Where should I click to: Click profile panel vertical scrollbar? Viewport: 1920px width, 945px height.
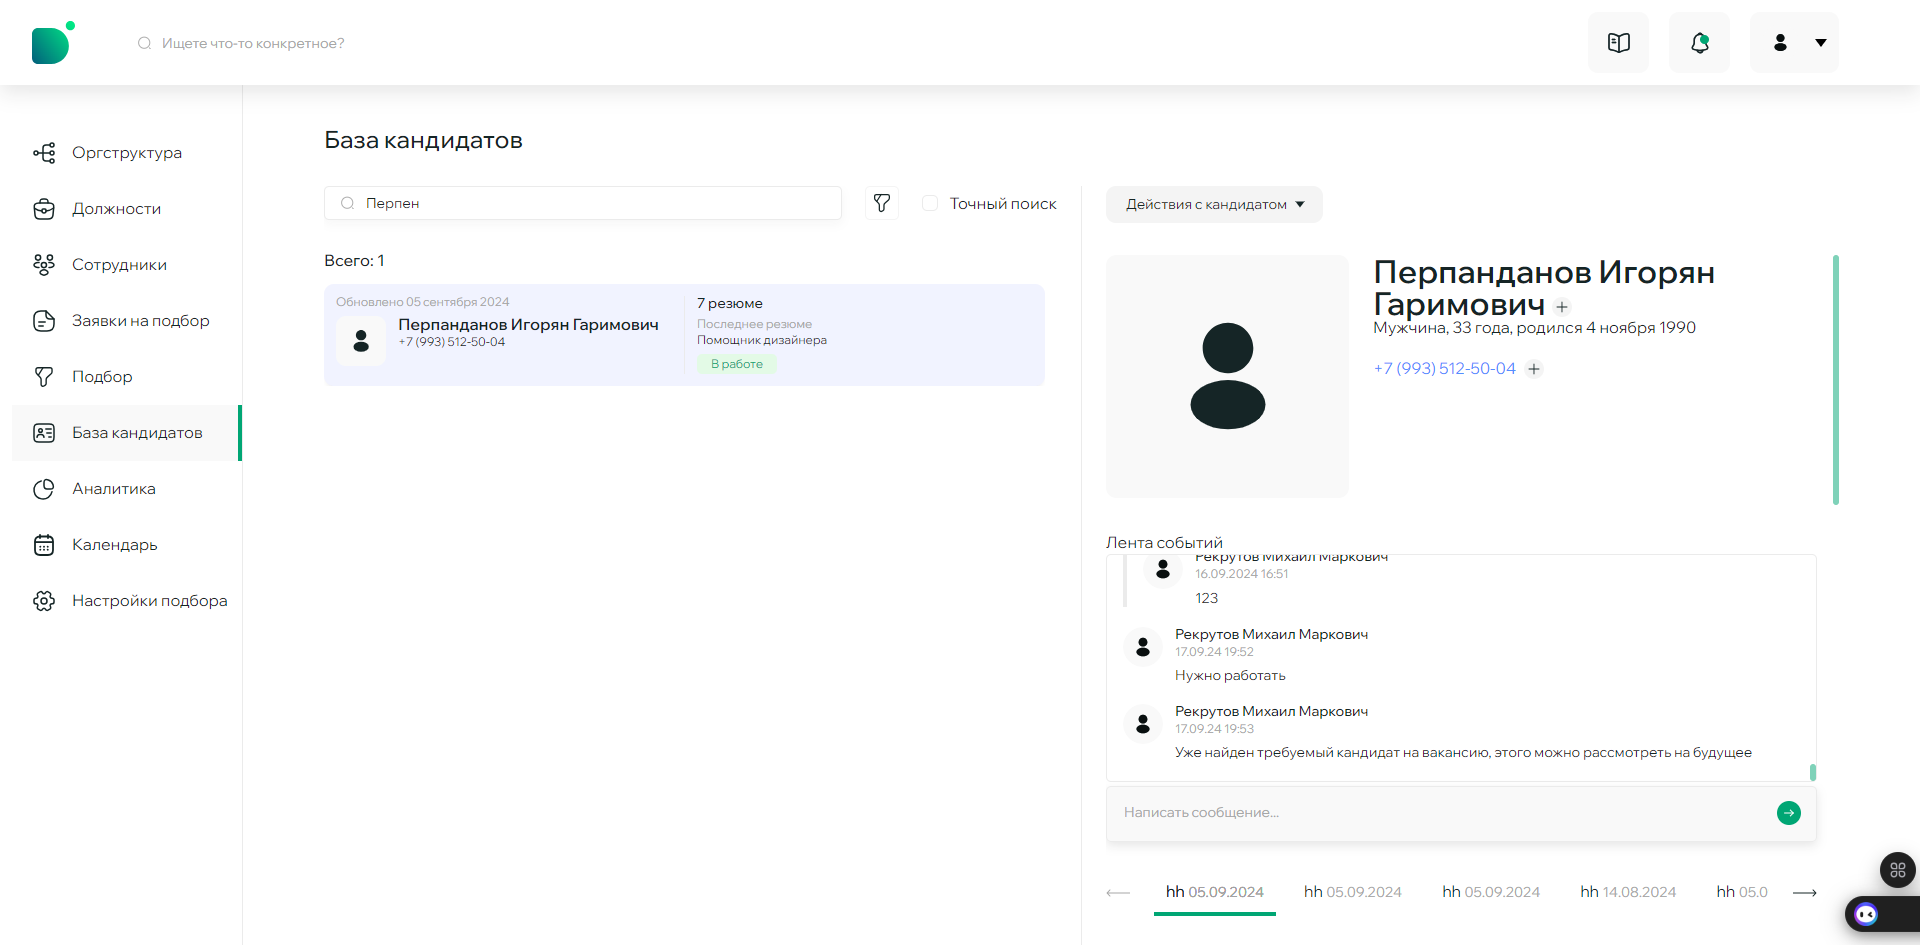coord(1836,380)
